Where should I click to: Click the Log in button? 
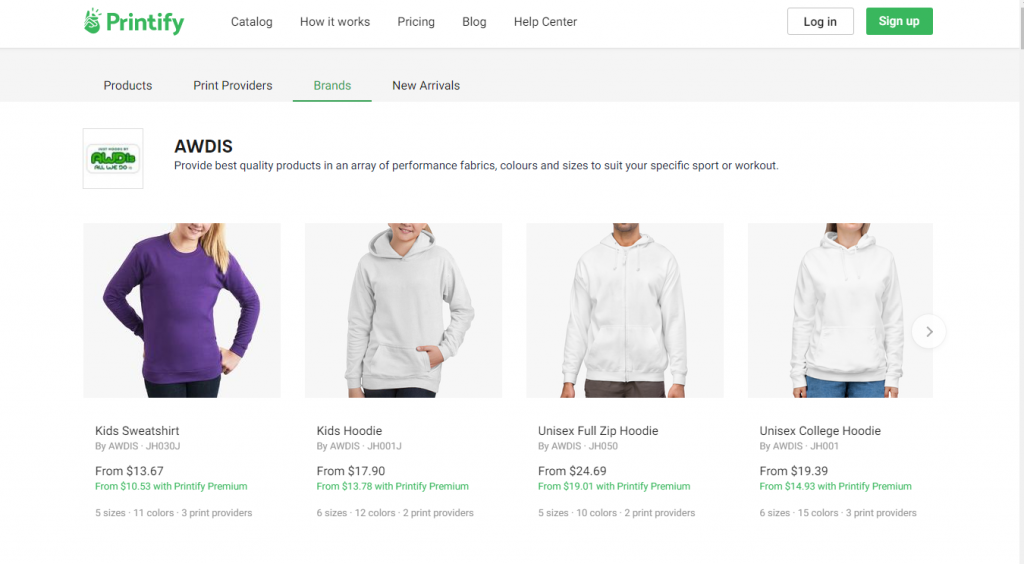coord(820,22)
